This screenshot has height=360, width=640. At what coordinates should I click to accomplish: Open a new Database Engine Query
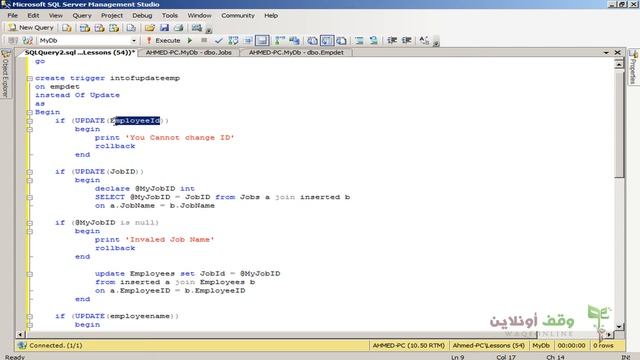click(67, 28)
